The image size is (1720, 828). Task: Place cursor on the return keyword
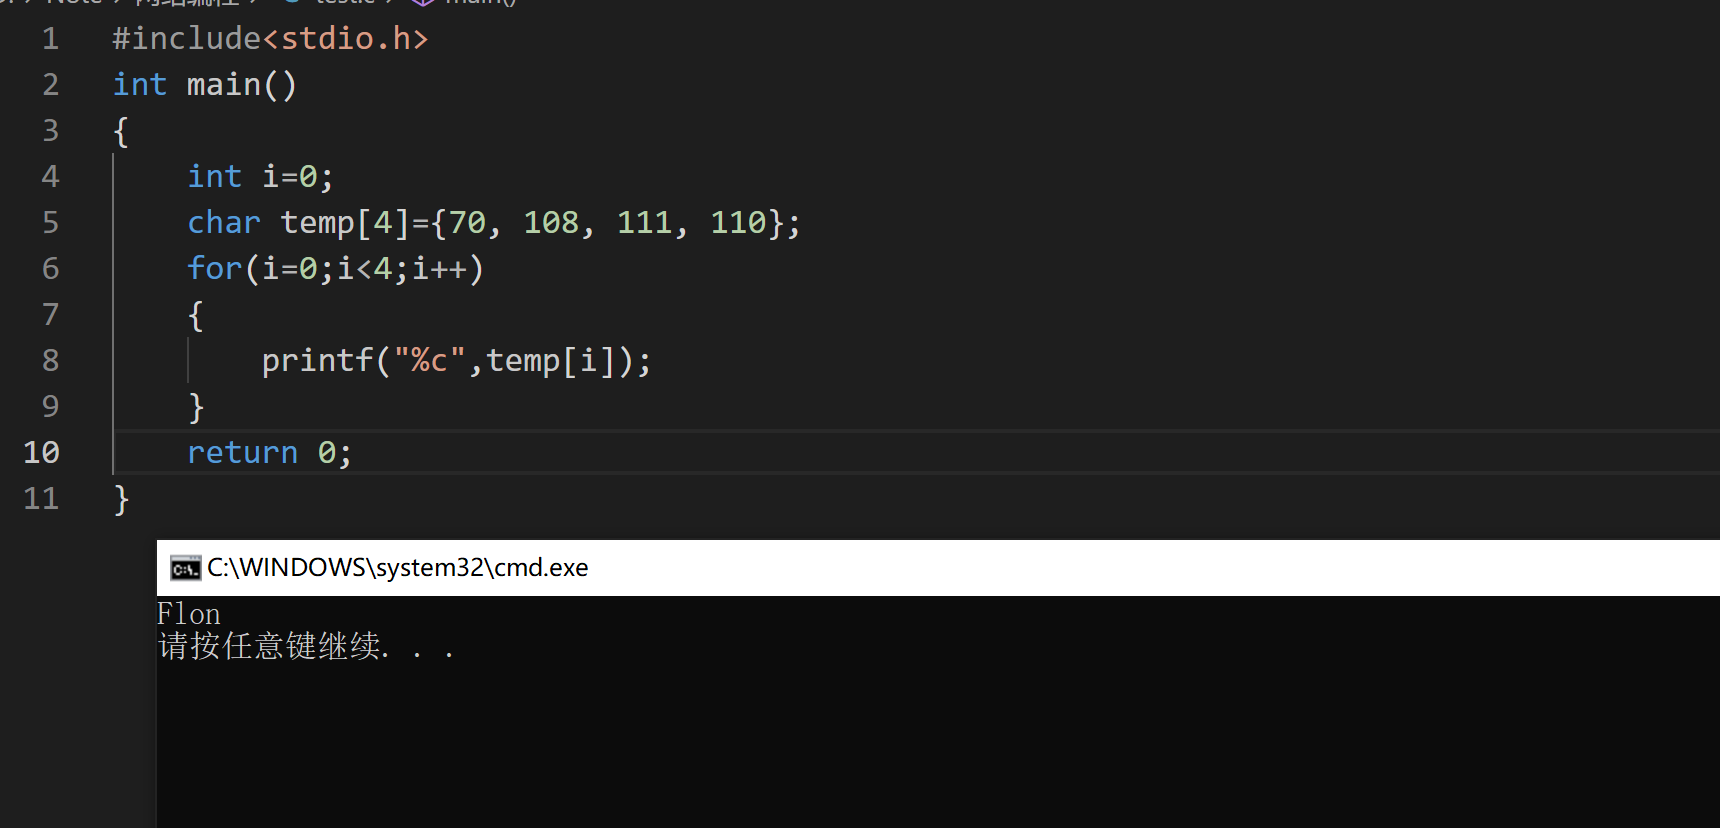242,453
